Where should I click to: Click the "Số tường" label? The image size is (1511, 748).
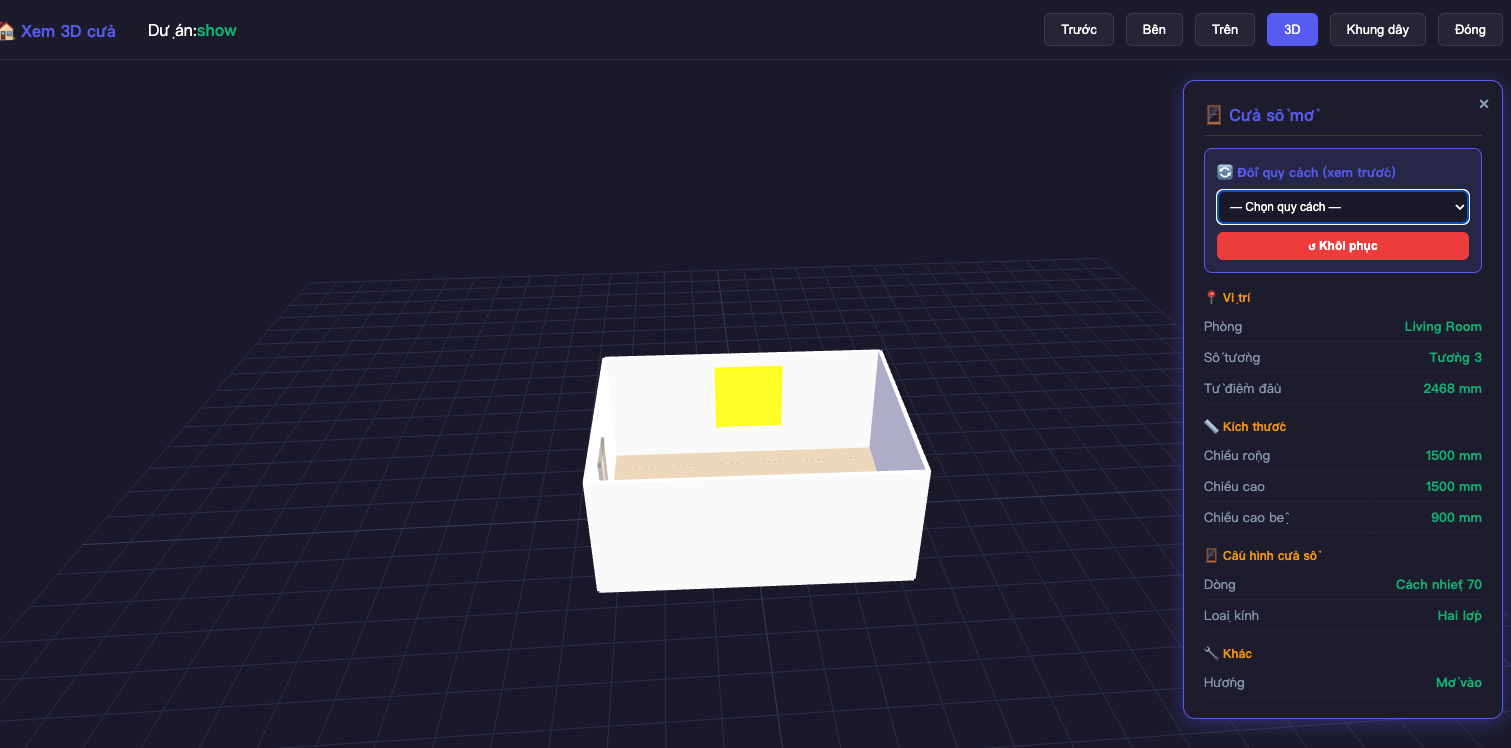1232,357
